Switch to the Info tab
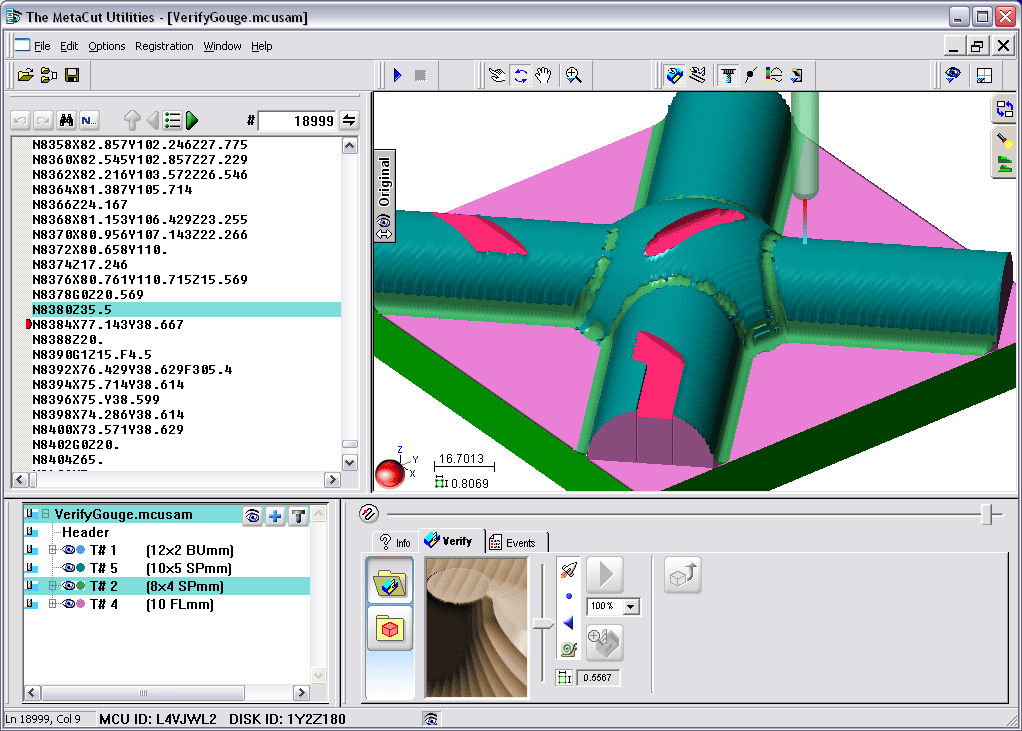This screenshot has width=1022, height=731. [x=395, y=542]
